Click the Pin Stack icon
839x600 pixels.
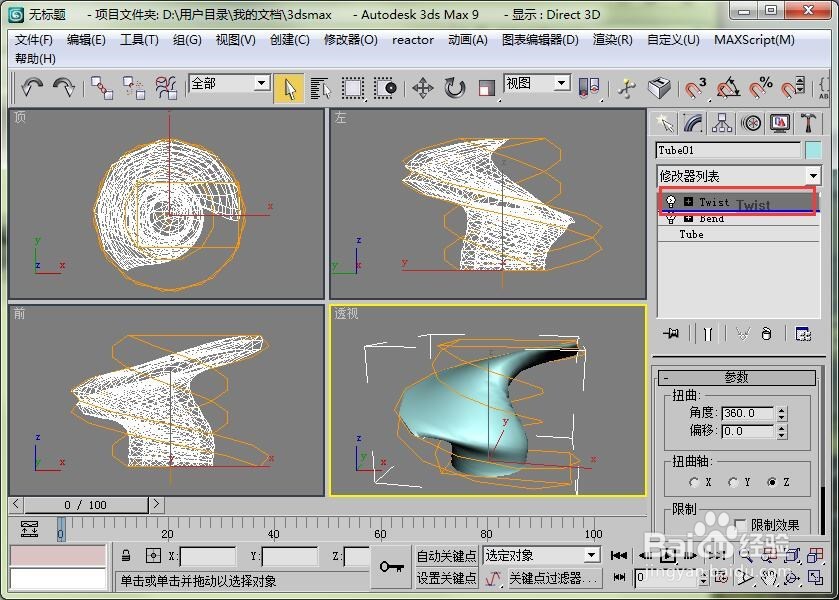tap(671, 332)
